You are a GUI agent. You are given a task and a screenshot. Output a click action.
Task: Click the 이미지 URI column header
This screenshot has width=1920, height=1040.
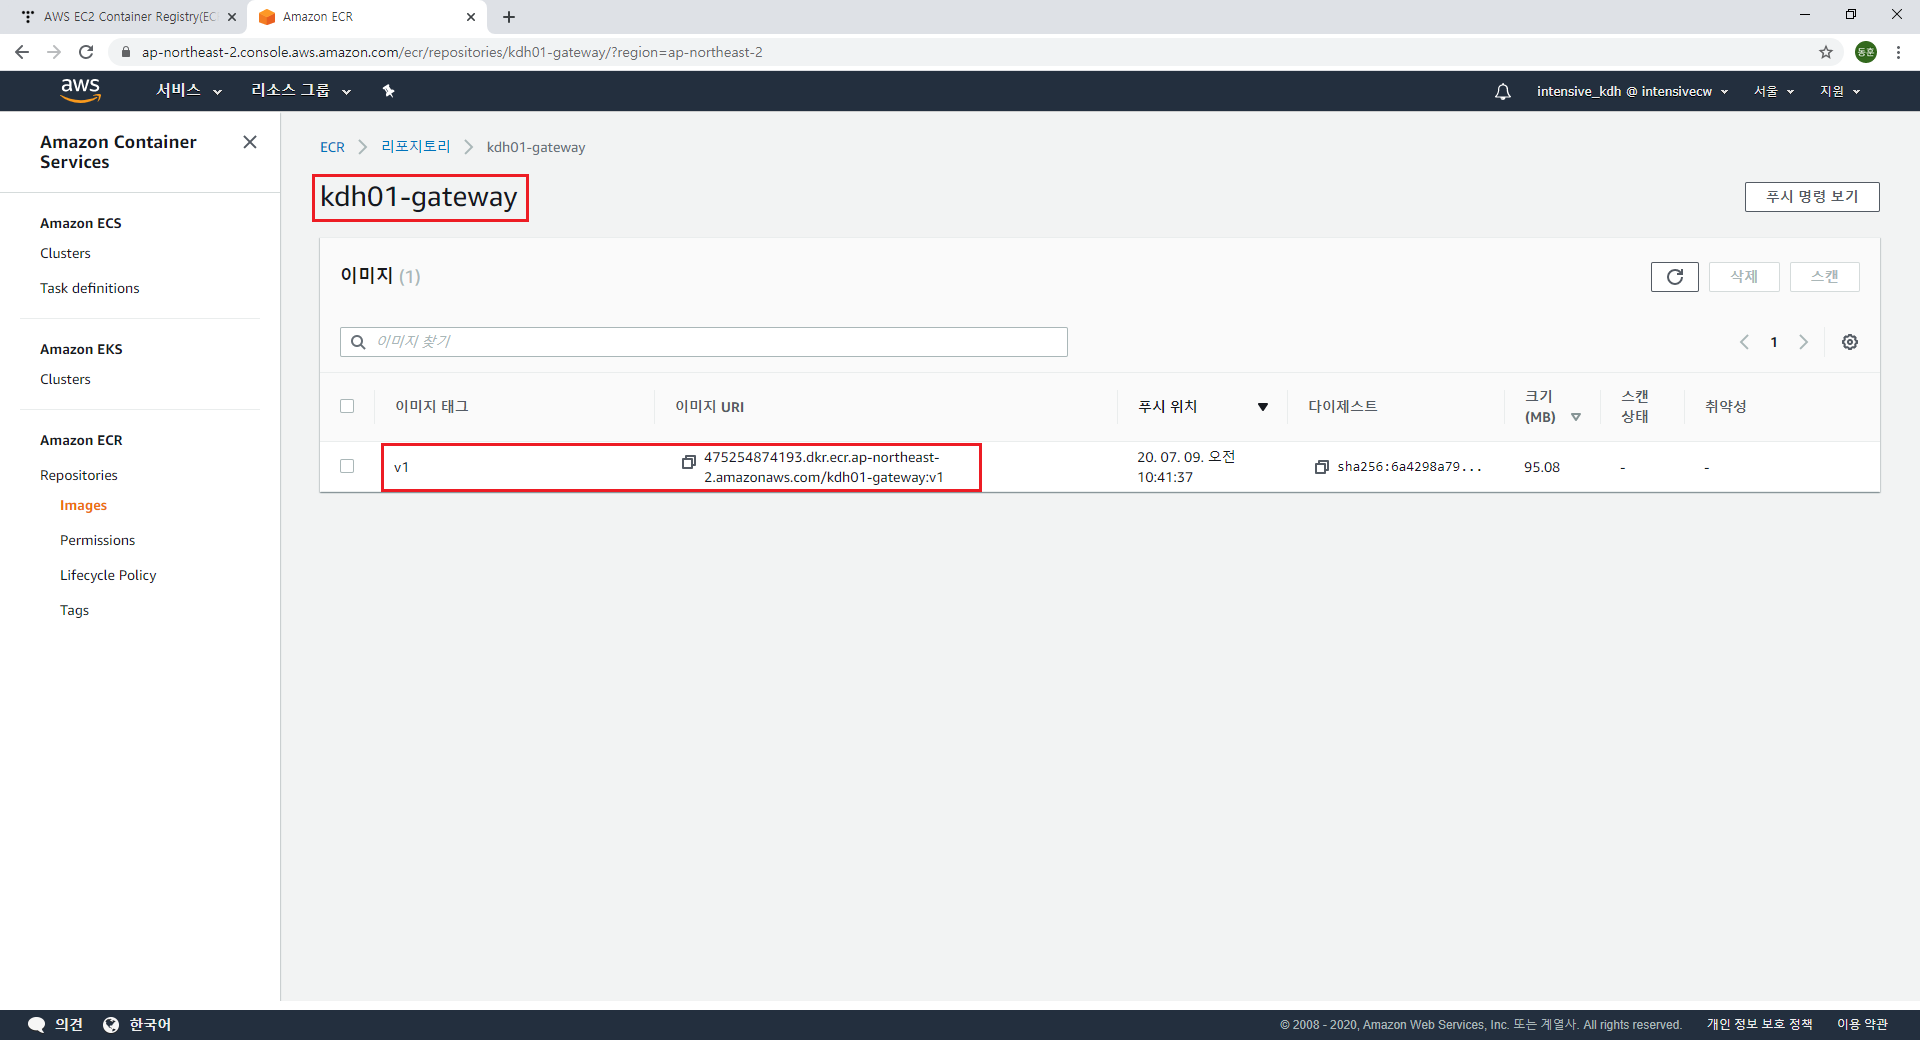pos(709,407)
